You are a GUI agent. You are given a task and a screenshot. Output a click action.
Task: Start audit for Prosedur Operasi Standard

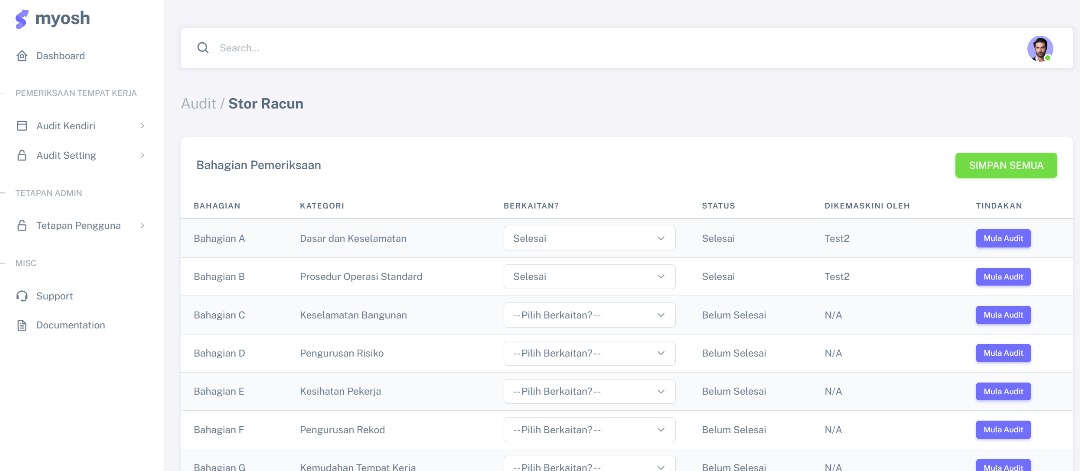click(x=1002, y=277)
